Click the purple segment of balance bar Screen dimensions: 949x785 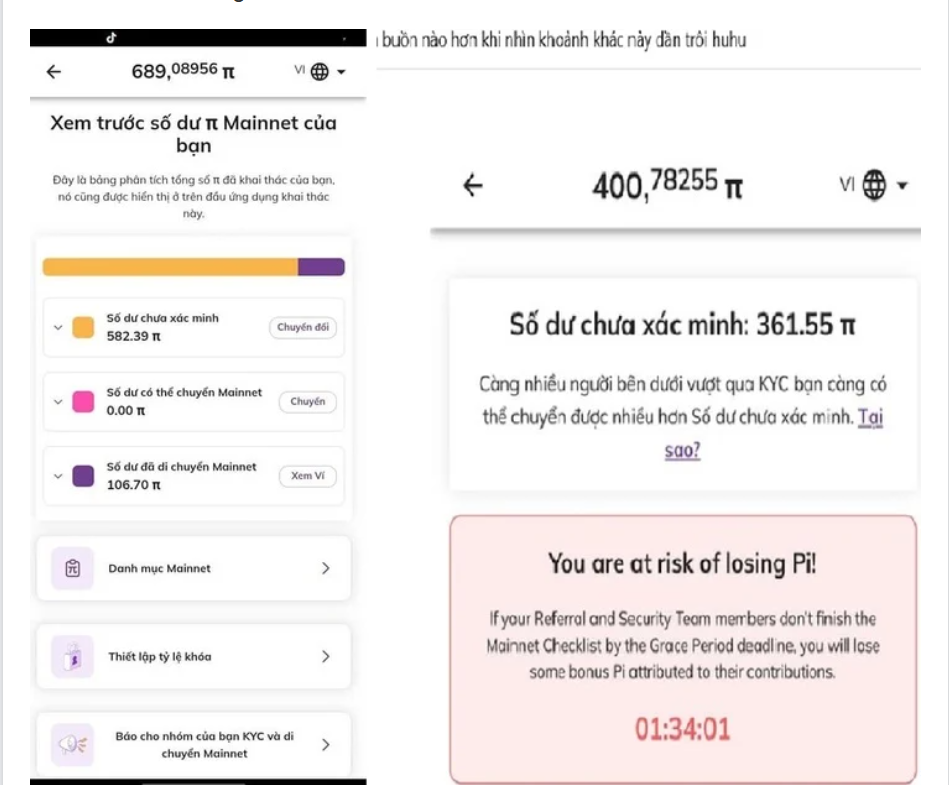pos(321,267)
